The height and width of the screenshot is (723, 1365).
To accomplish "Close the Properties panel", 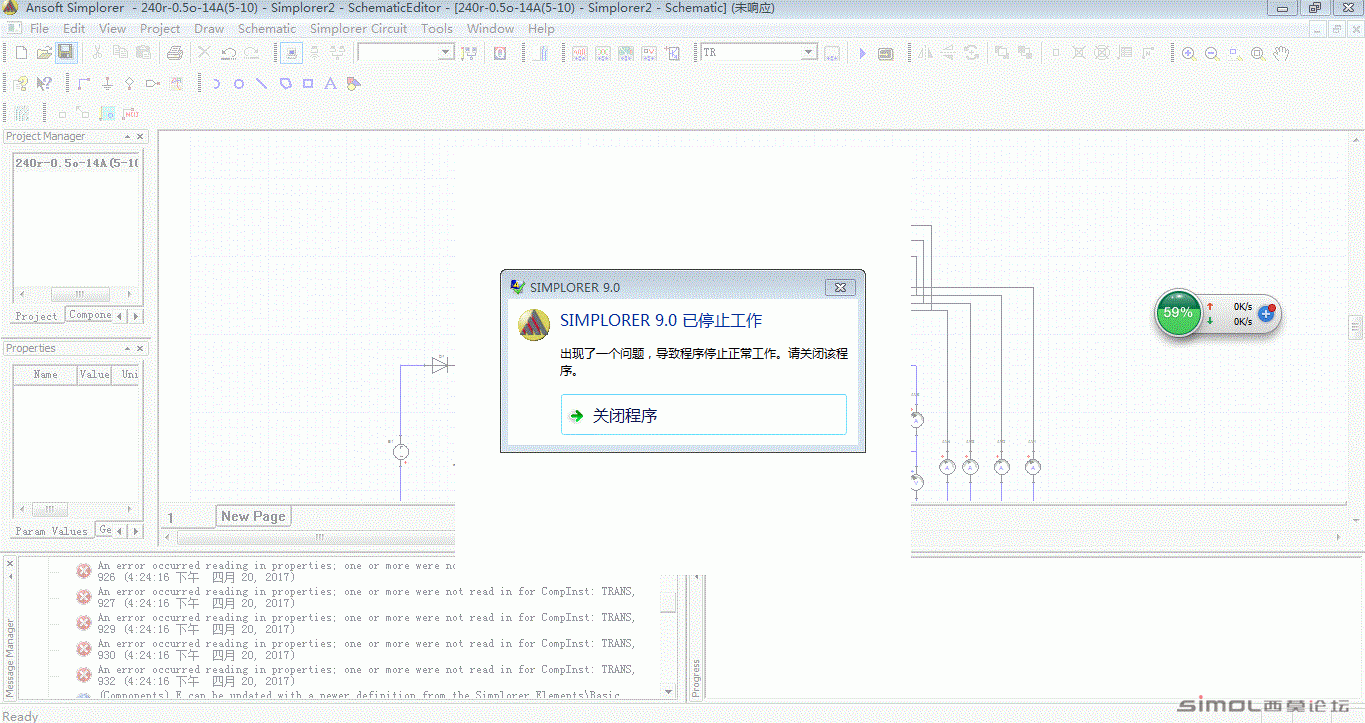I will point(140,348).
